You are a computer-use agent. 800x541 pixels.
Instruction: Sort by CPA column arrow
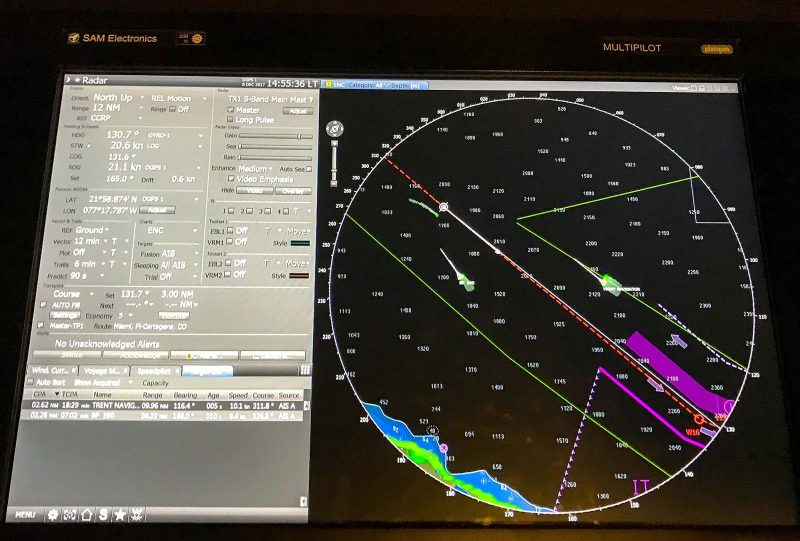[57, 394]
